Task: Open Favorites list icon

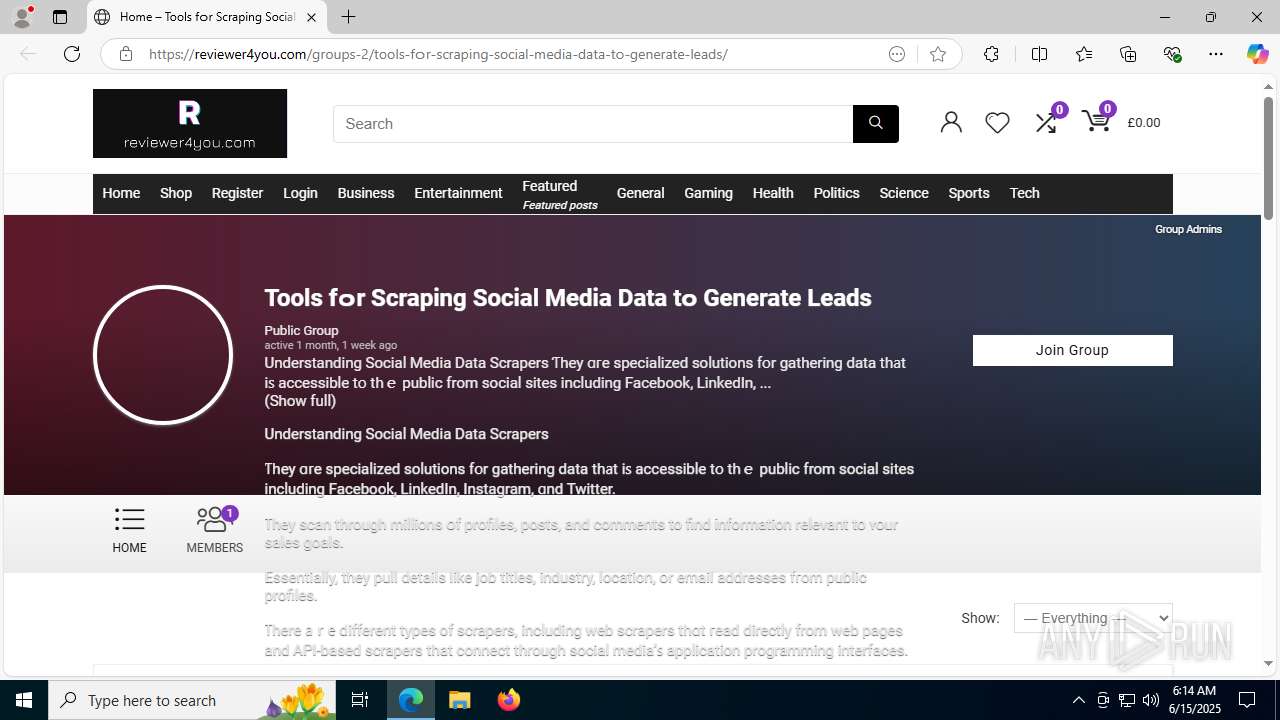Action: click(x=1084, y=54)
